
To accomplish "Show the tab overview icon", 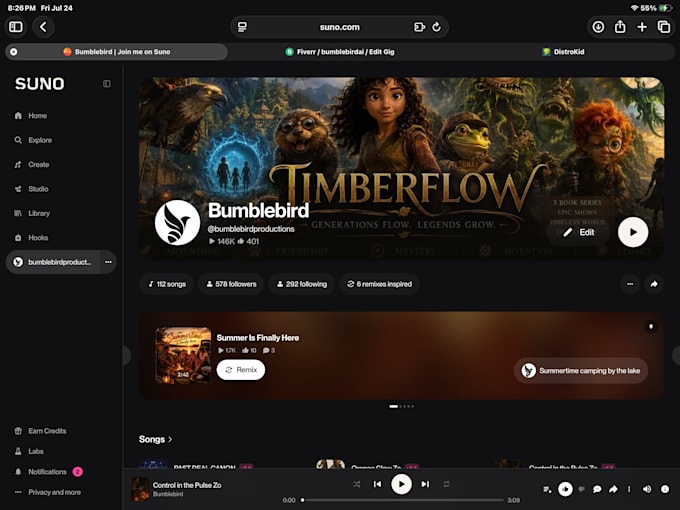I will point(664,27).
